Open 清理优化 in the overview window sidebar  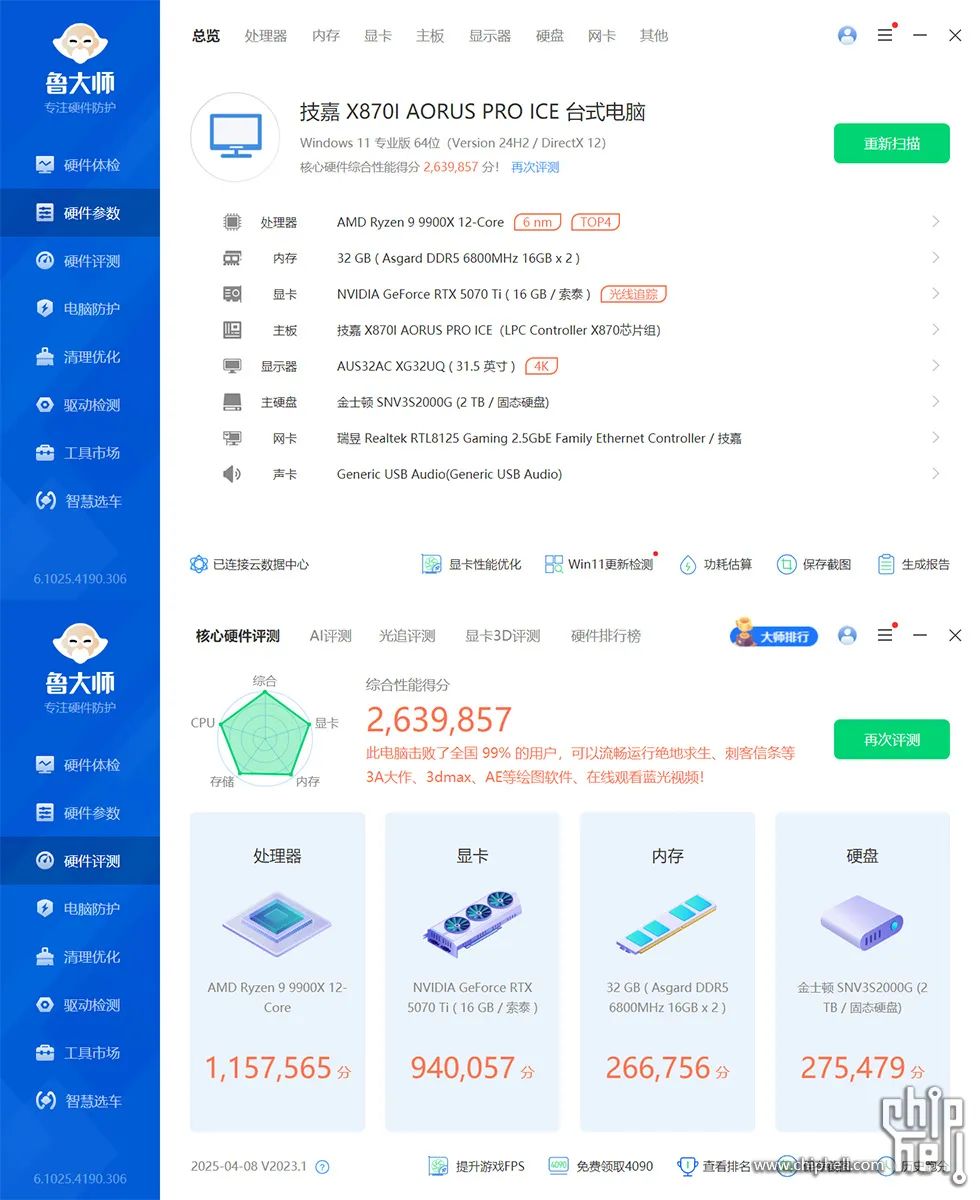[80, 357]
